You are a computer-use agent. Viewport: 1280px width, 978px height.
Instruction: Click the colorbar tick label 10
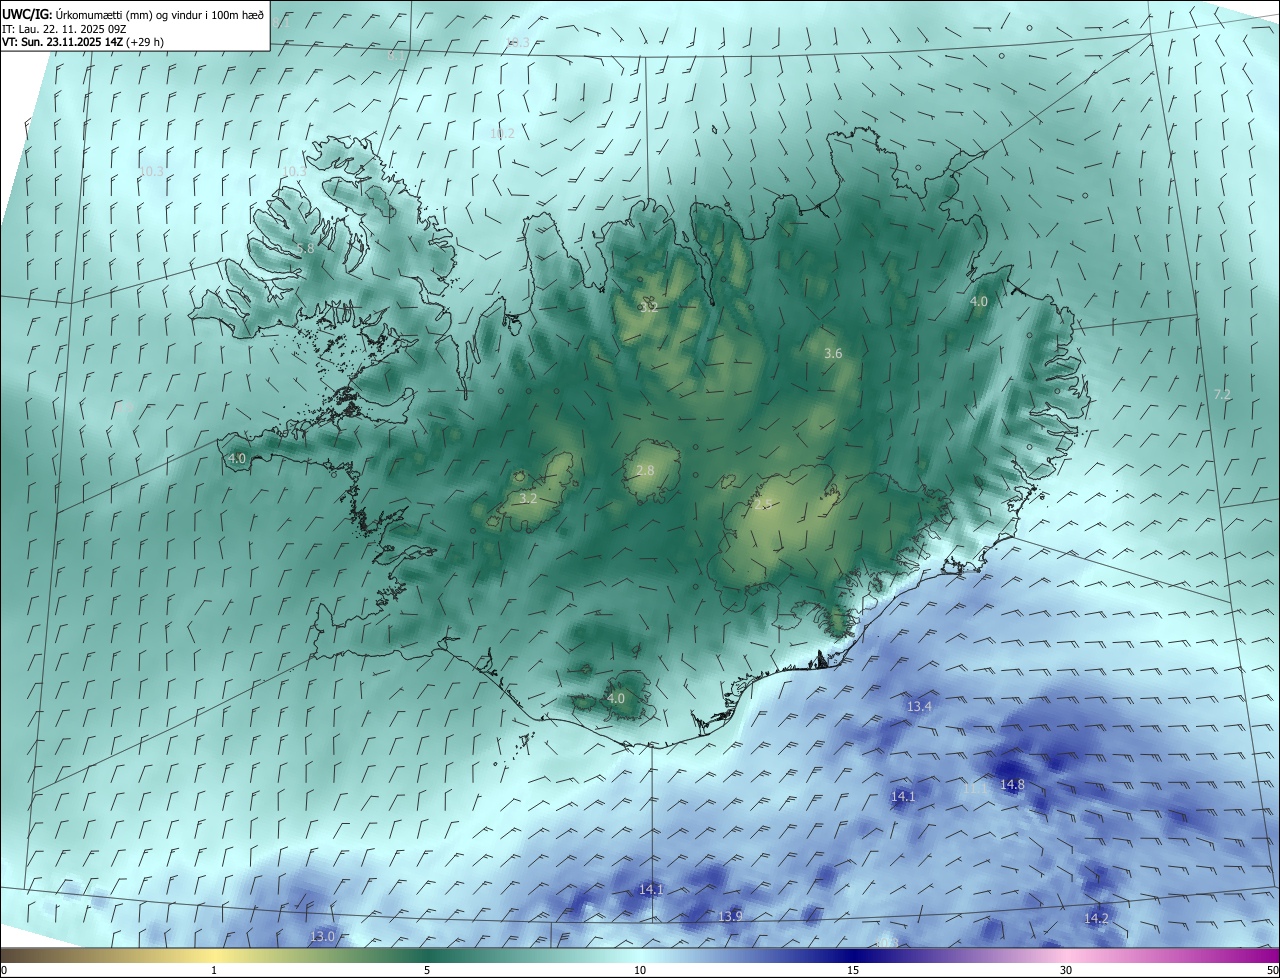(x=640, y=970)
